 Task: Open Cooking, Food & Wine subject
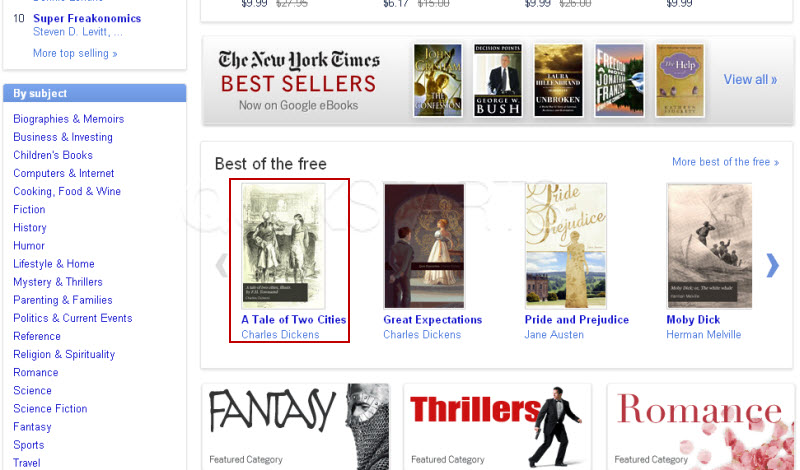(67, 191)
